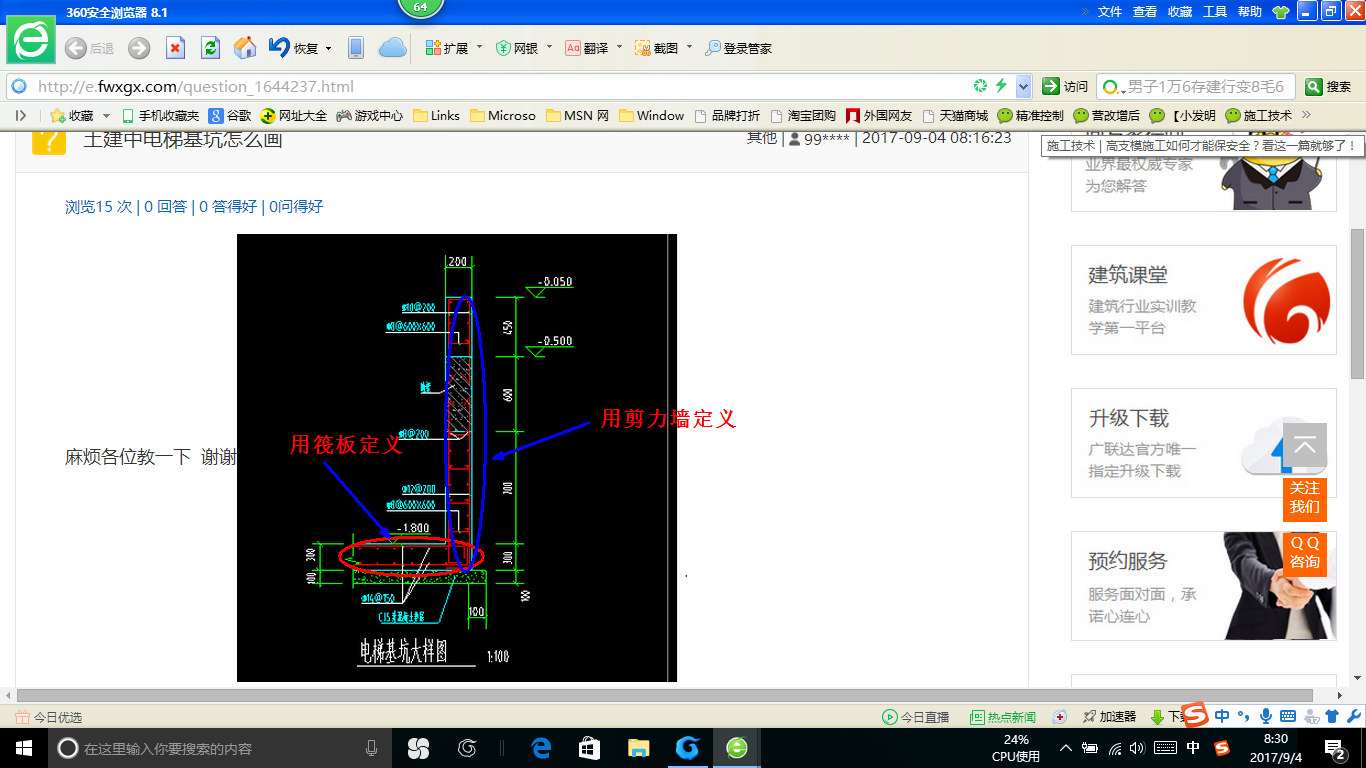Toggle the bookmarks sidebar panel icon

pos(21,116)
